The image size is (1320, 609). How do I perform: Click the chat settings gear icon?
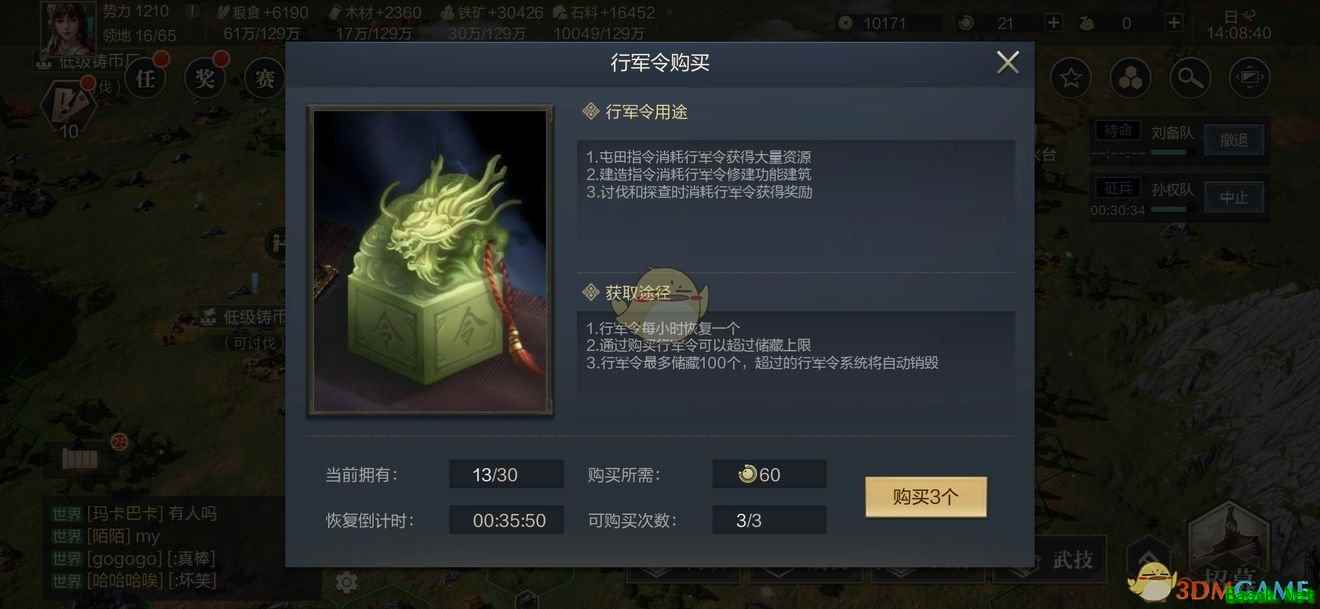346,582
